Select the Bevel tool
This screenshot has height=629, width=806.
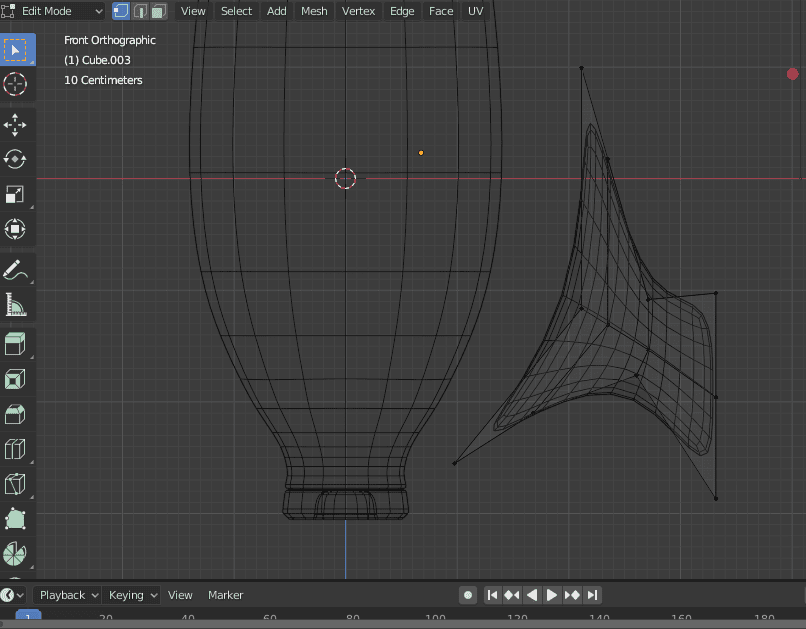tap(17, 413)
